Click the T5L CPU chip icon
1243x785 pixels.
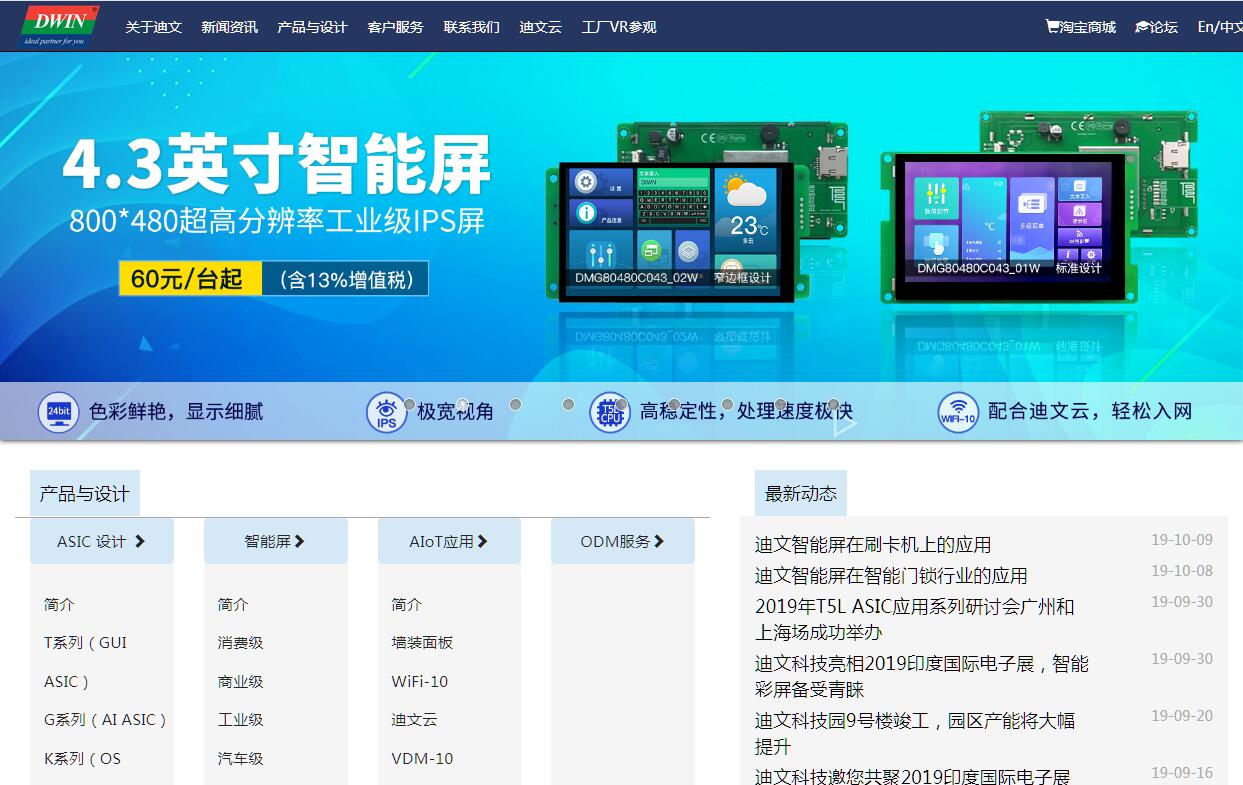pos(609,412)
